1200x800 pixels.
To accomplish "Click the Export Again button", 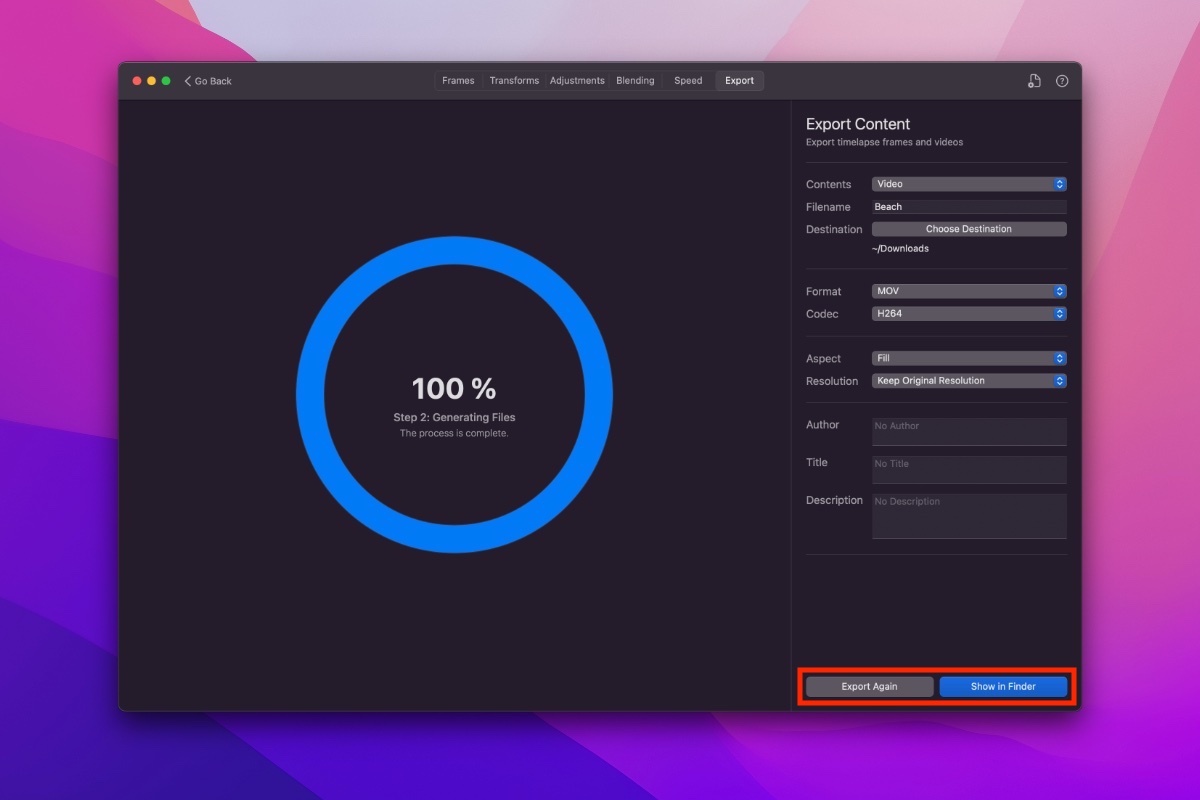I will 869,687.
